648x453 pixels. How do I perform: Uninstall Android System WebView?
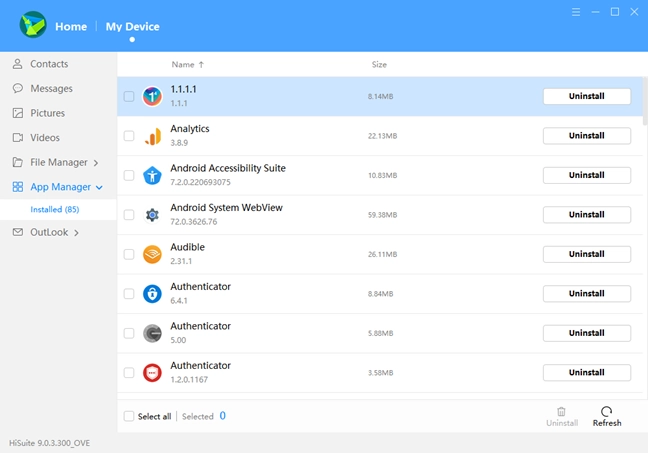[586, 215]
